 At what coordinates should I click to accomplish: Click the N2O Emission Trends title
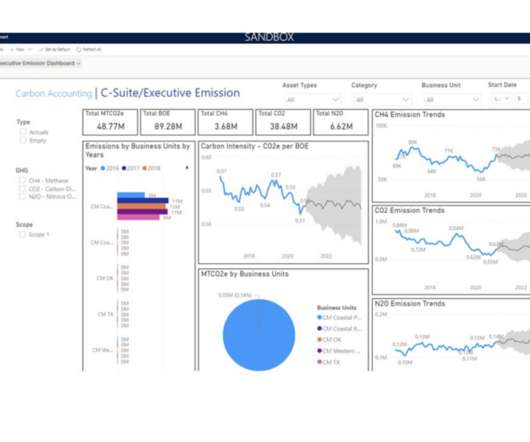[x=410, y=303]
